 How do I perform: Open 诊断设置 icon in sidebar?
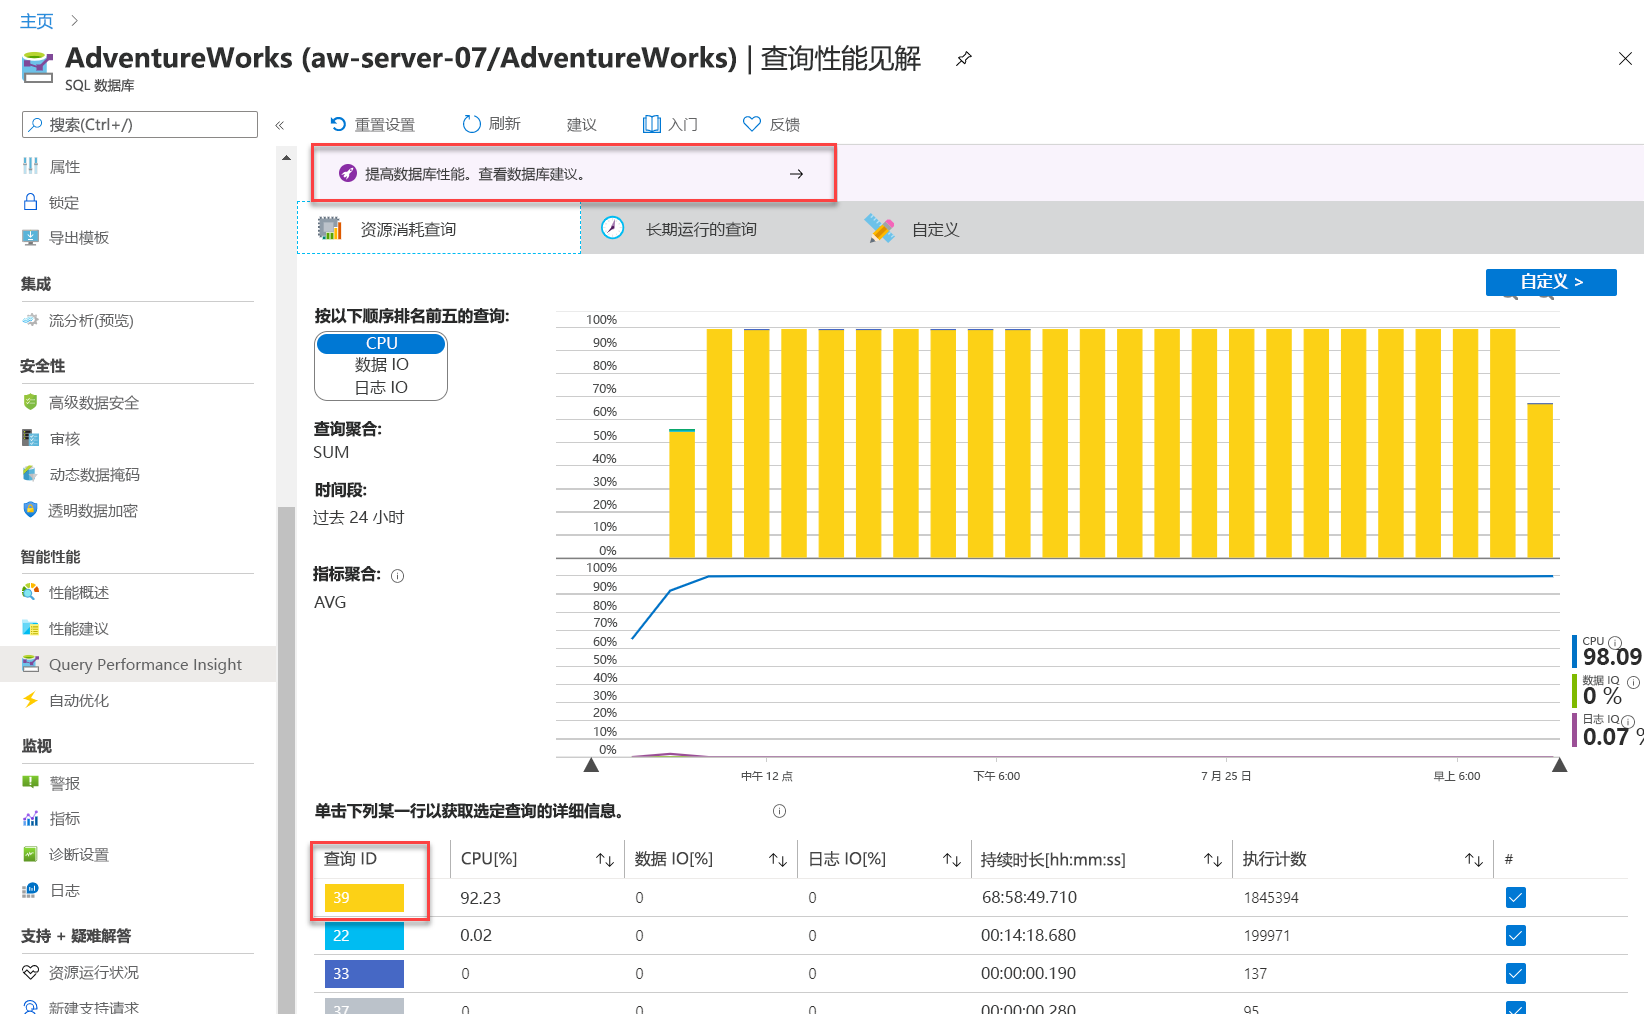pos(31,854)
